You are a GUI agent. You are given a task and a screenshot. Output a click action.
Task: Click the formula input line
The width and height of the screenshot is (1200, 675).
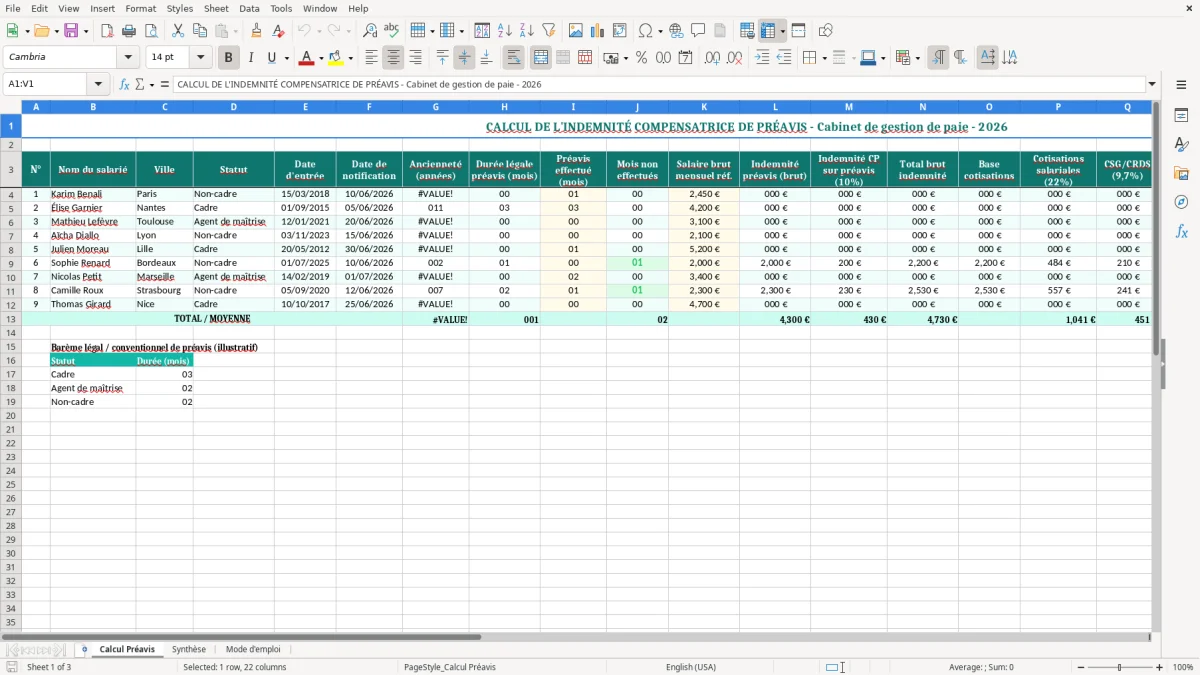point(658,85)
